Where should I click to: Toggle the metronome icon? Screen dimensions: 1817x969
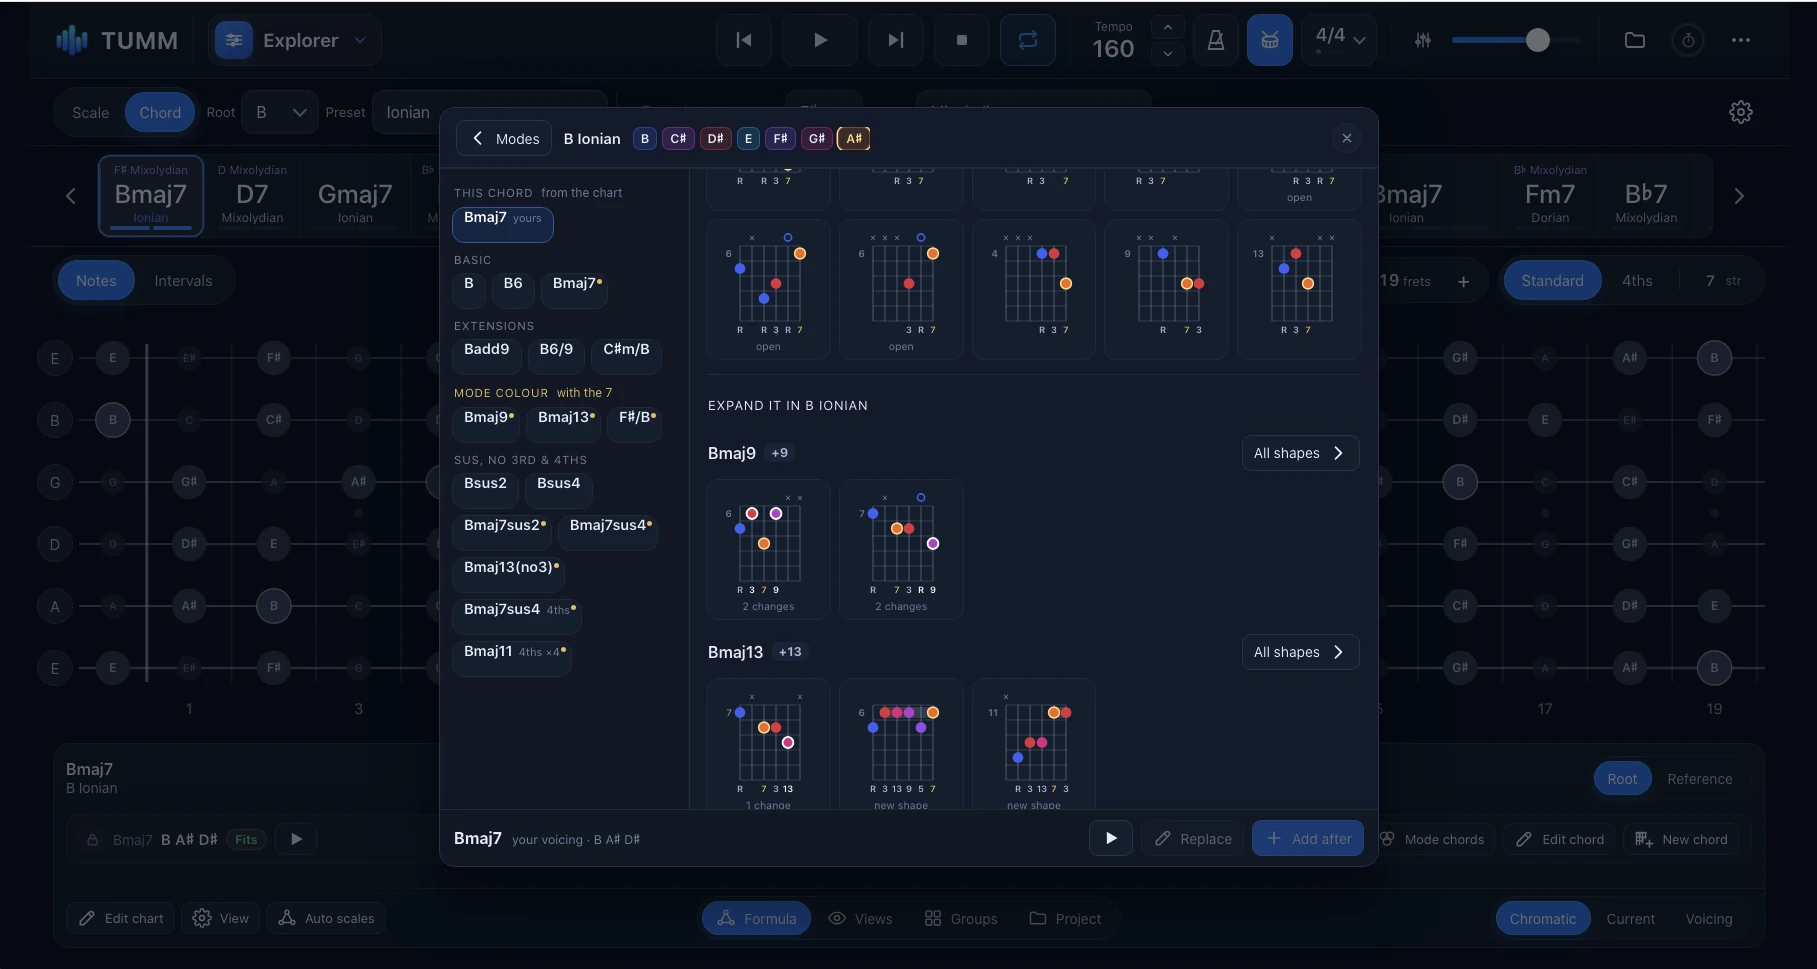(1216, 40)
